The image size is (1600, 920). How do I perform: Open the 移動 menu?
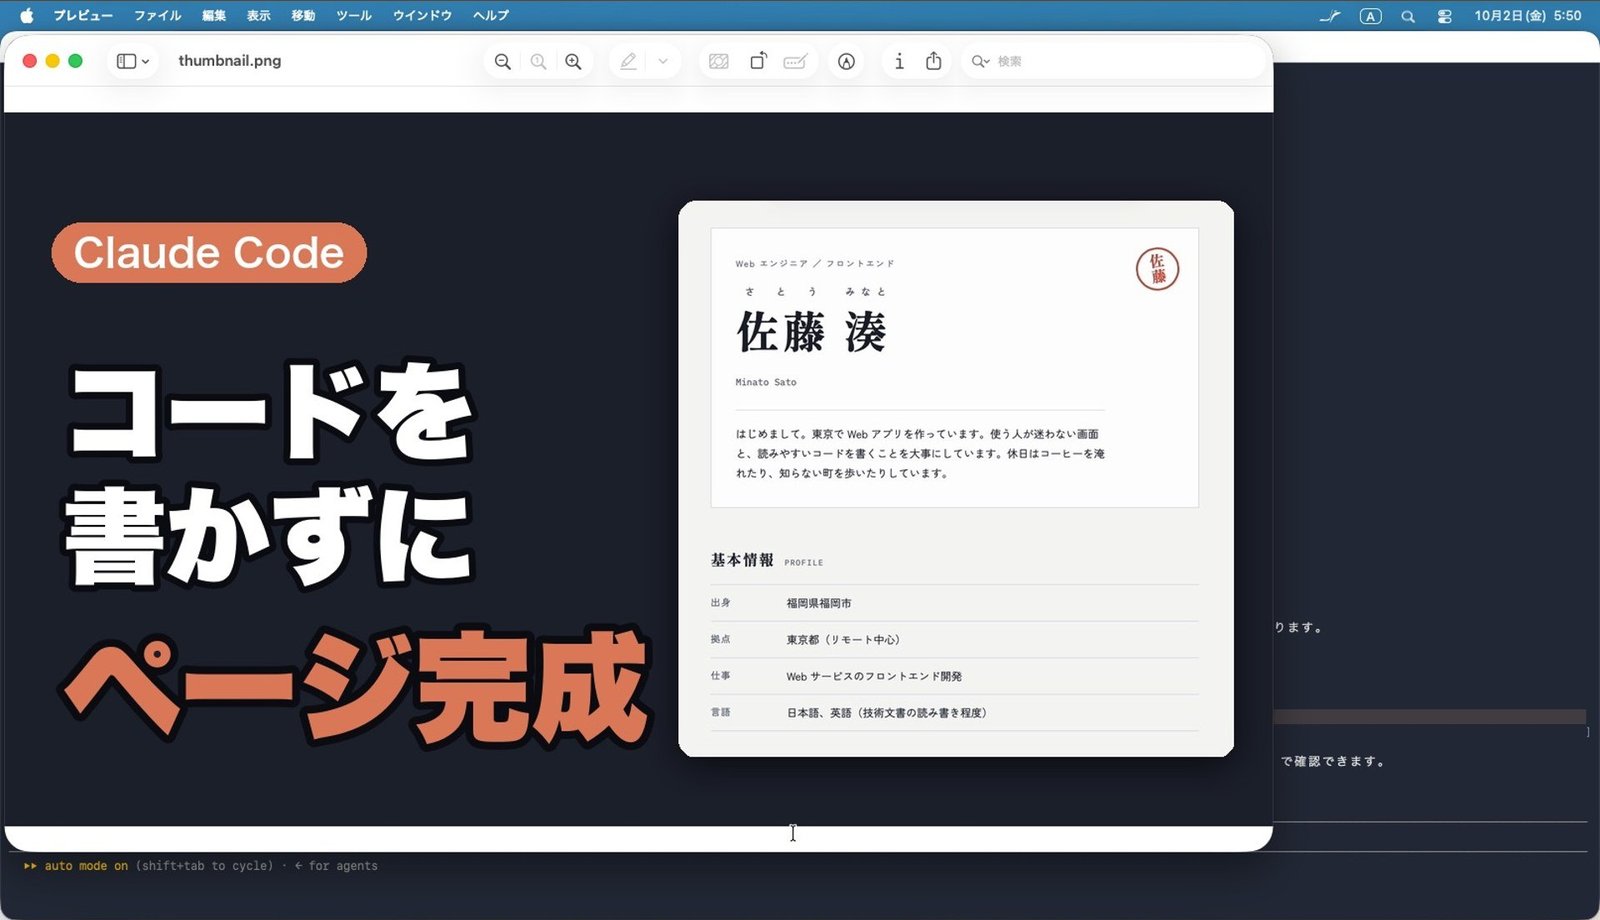303,15
